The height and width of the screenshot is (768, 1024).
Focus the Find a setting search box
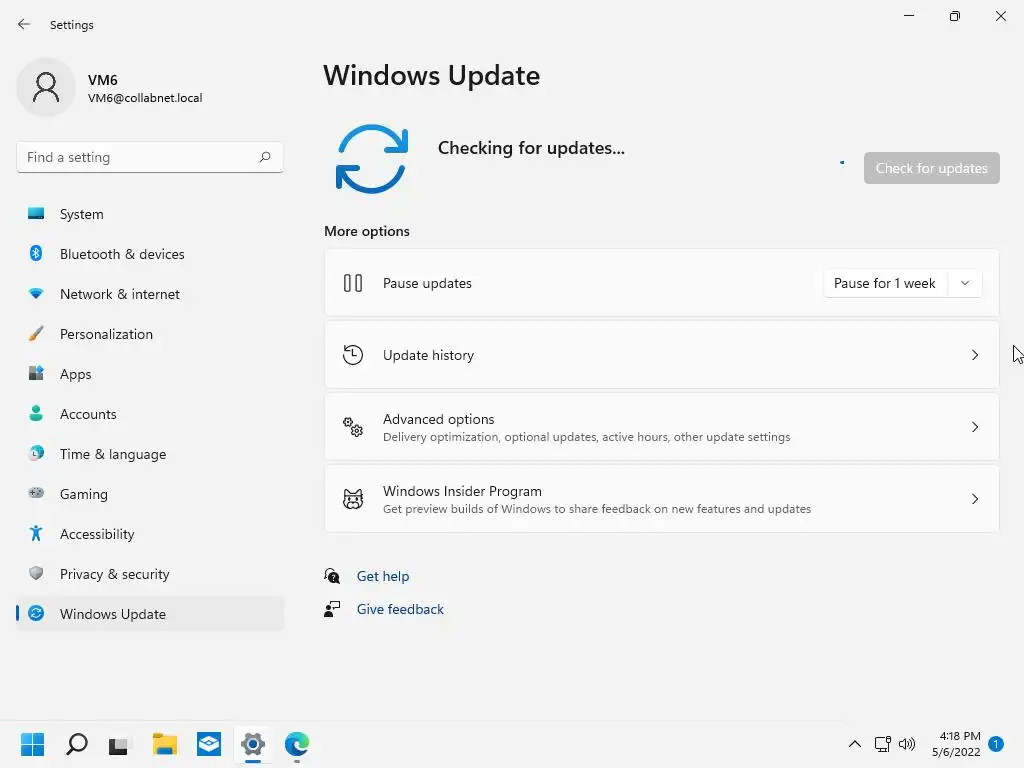tap(150, 157)
